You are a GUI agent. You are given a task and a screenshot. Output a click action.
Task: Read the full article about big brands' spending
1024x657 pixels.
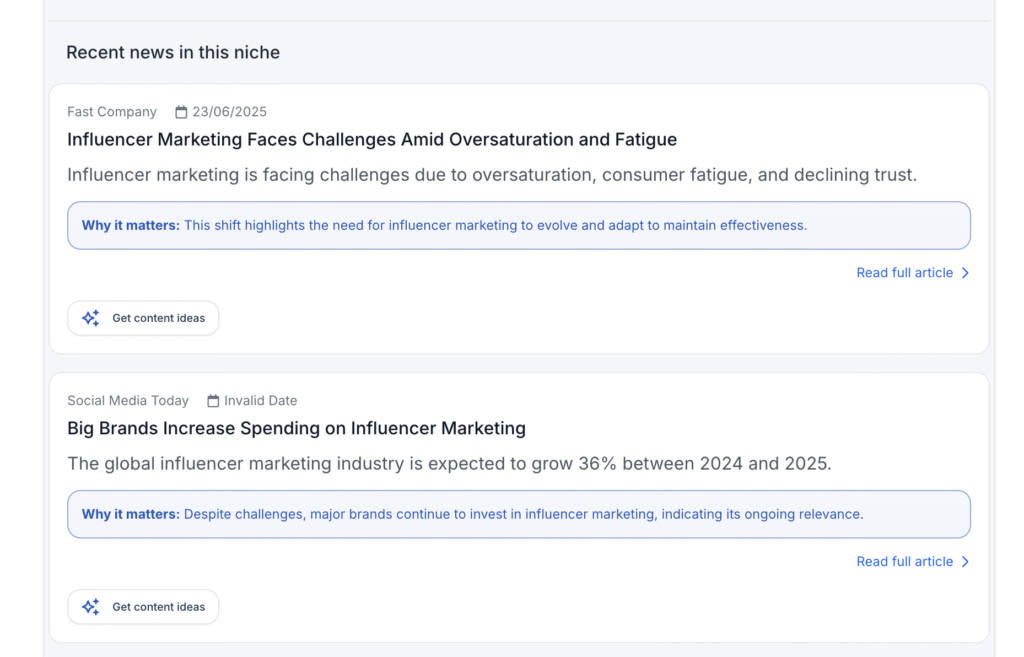point(904,562)
